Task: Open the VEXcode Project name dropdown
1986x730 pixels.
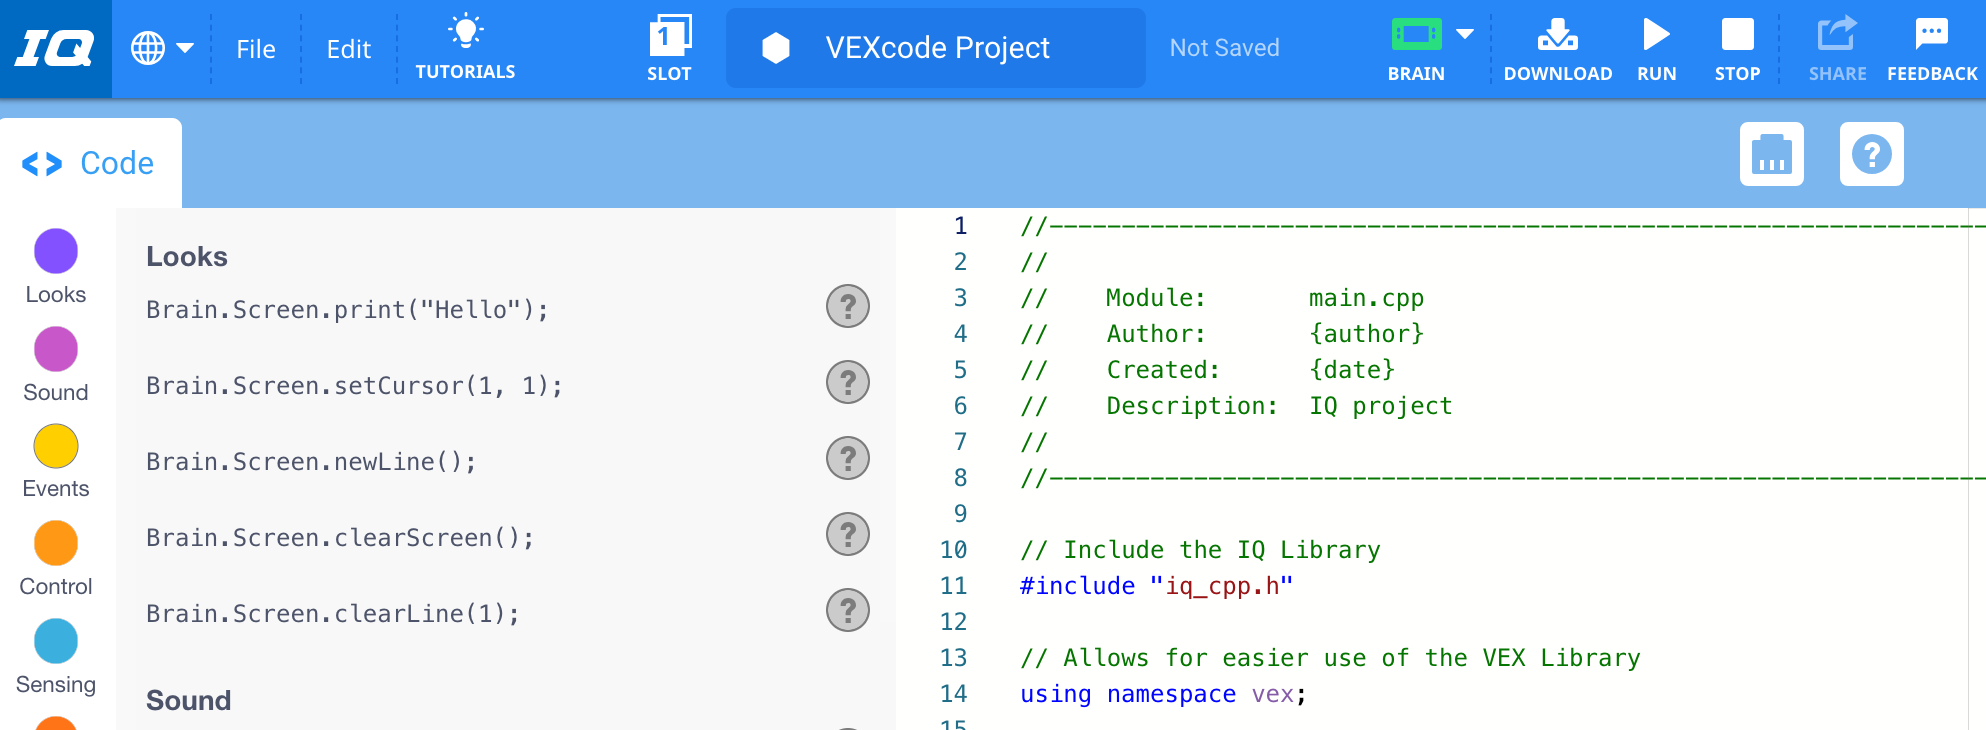Action: [x=935, y=47]
